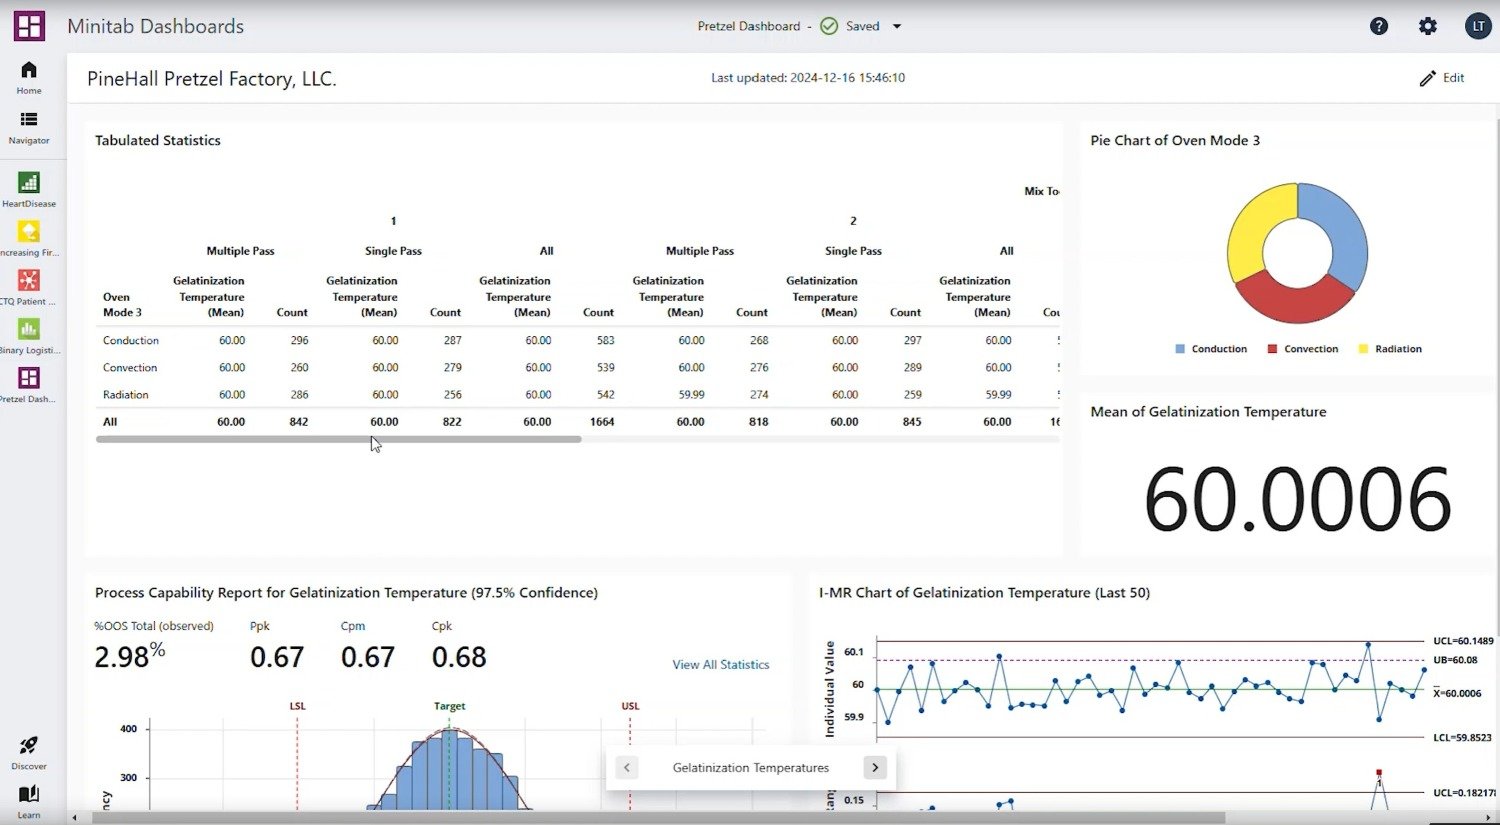Image resolution: width=1500 pixels, height=825 pixels.
Task: Open the Increasing Fir... dashboard icon
Action: pos(29,232)
